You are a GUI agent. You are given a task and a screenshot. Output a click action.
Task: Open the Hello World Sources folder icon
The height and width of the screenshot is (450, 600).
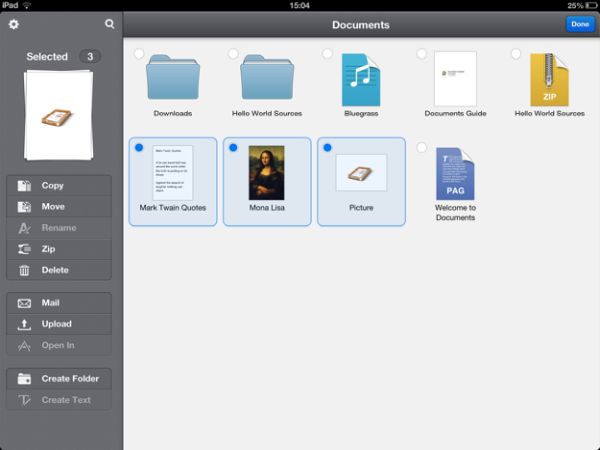267,79
